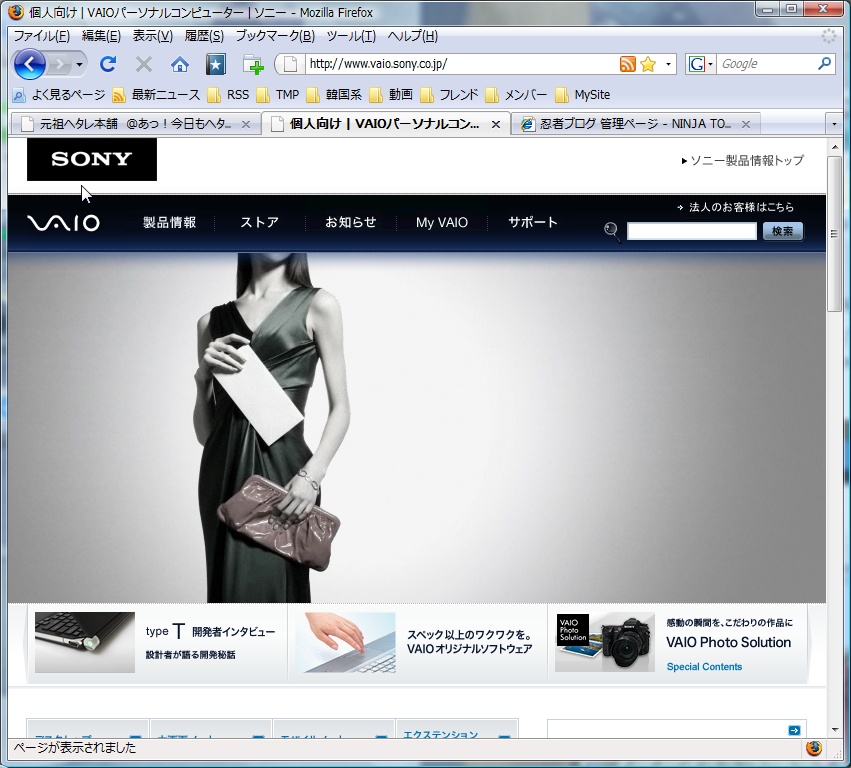Open the back/forward history dropdown

pos(79,65)
